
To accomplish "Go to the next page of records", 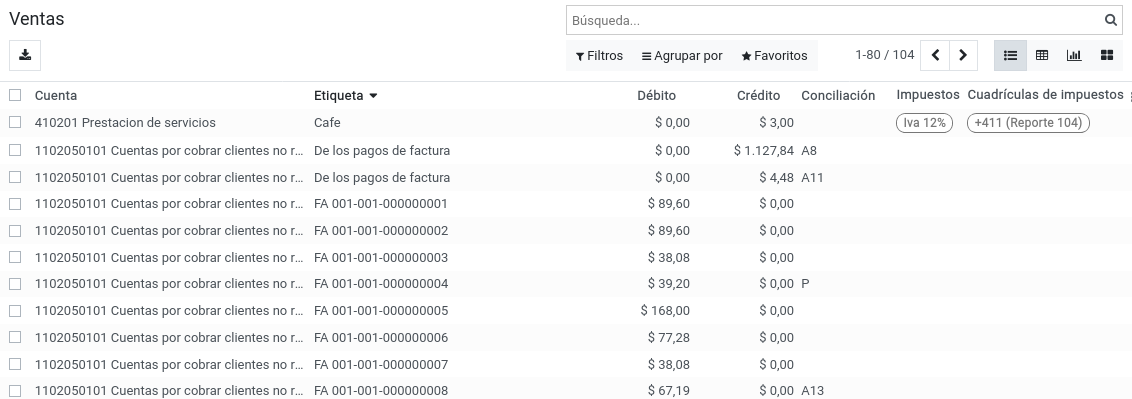I will click(963, 56).
